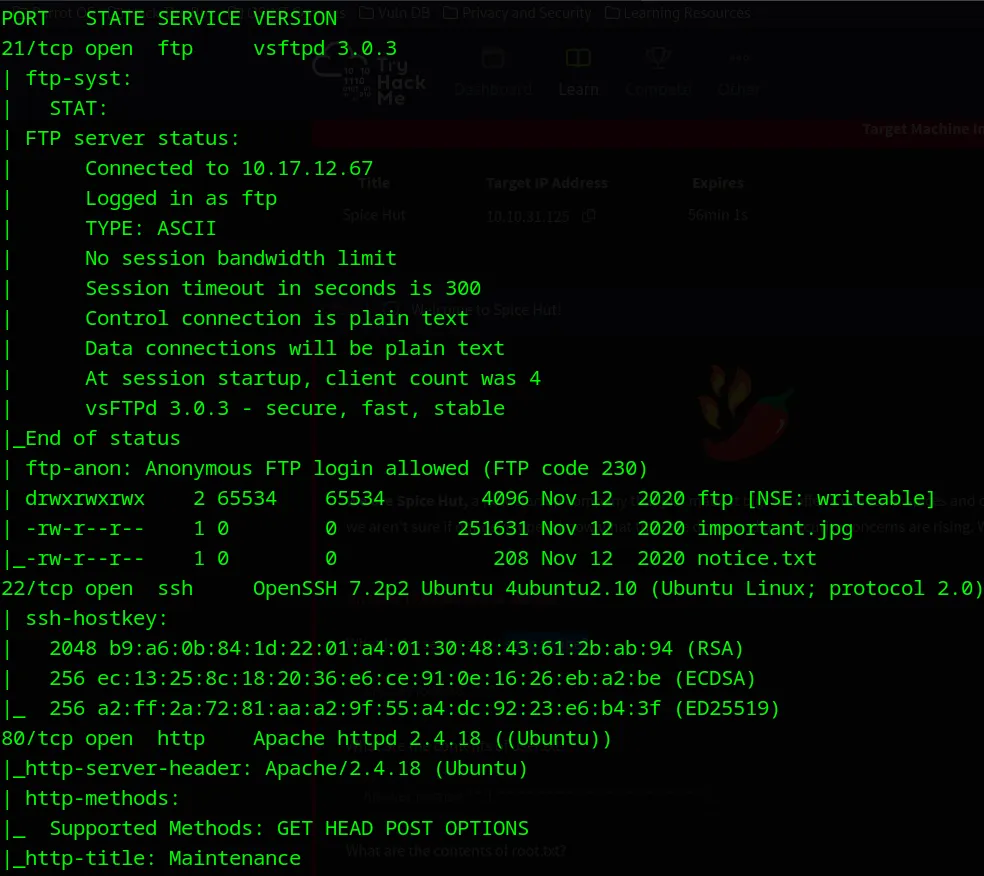Select the Dashboard monitor icon
The image size is (984, 876).
pyautogui.click(x=492, y=60)
